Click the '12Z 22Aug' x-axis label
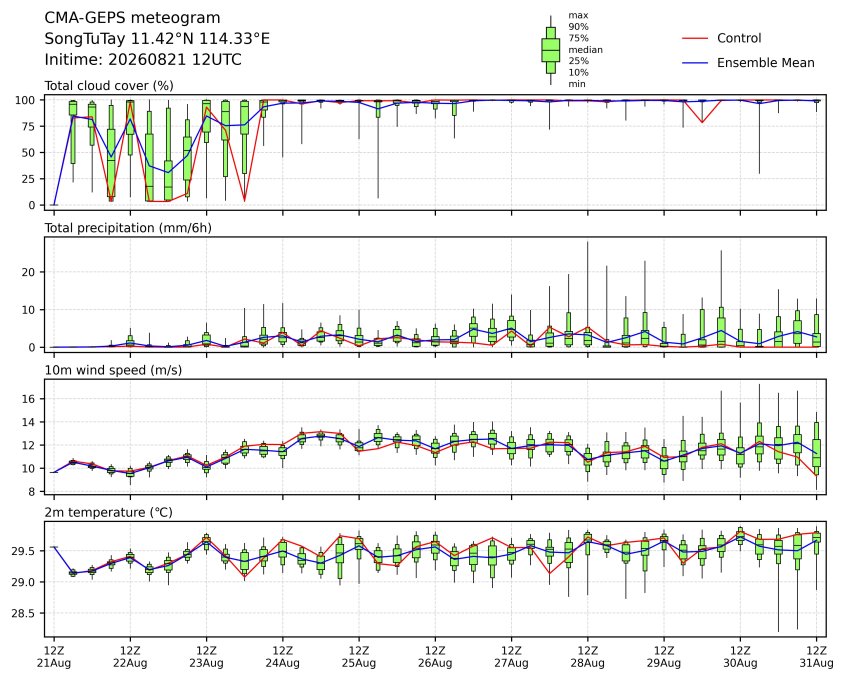Screen dimensions: 845x680 130,657
